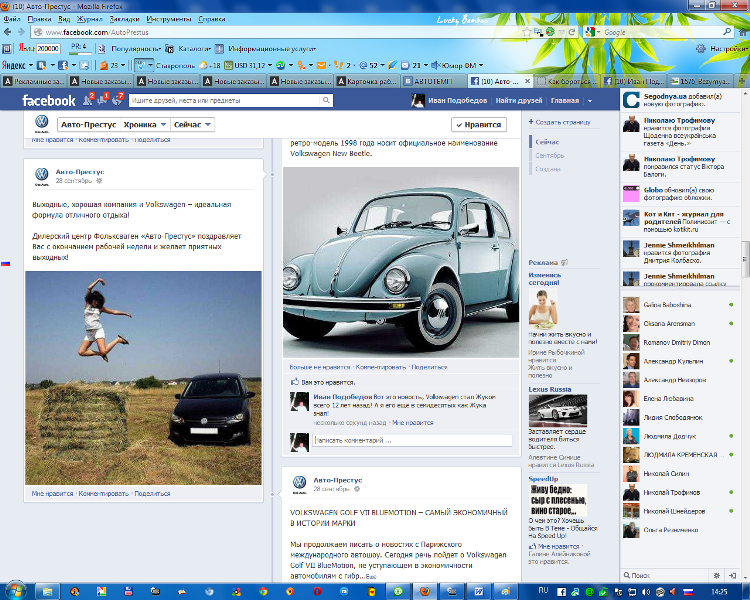Click Поделиться under the Beetle photo
The width and height of the screenshot is (750, 600).
[429, 367]
